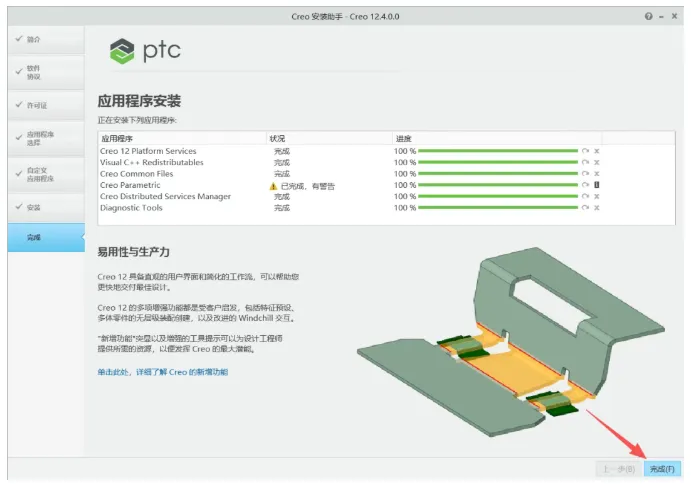Click the 易用性与生产力 heading
The image size is (691, 485).
tap(134, 252)
